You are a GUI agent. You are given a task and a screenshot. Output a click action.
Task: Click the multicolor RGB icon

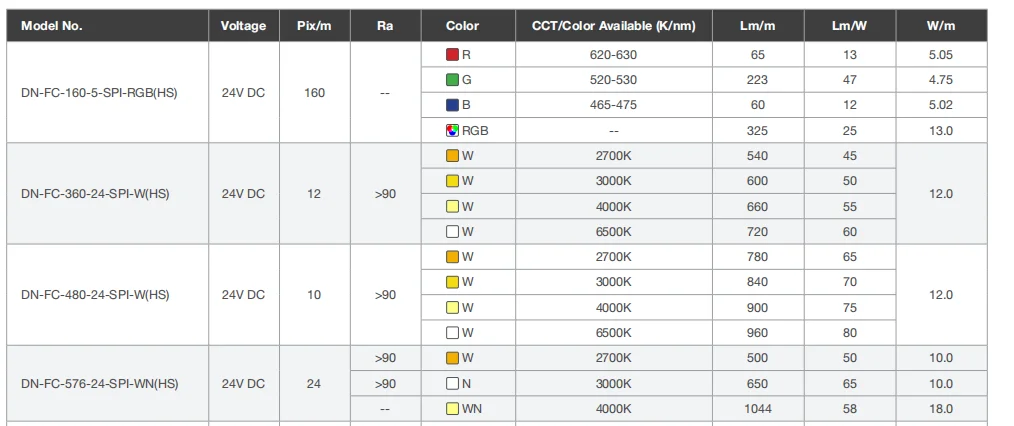(452, 130)
